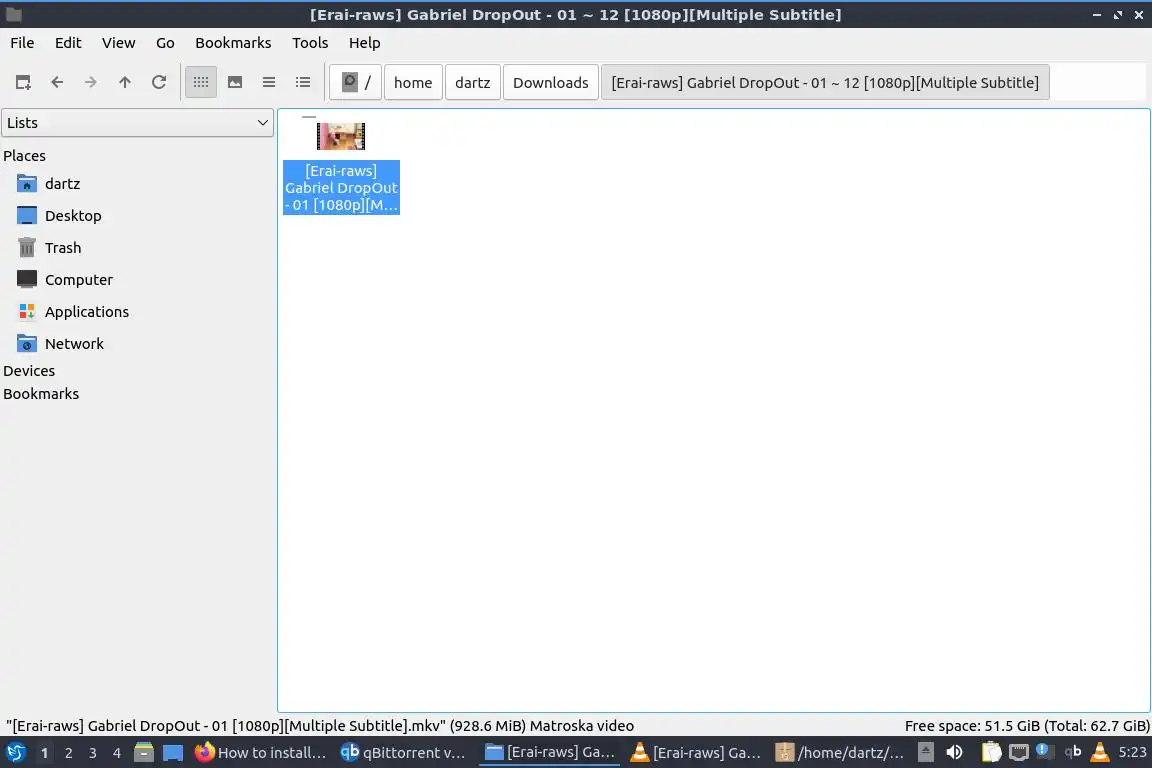Switch to the VLC Erai-raws taskbar window
Screen dimensions: 1152x768
[696, 753]
